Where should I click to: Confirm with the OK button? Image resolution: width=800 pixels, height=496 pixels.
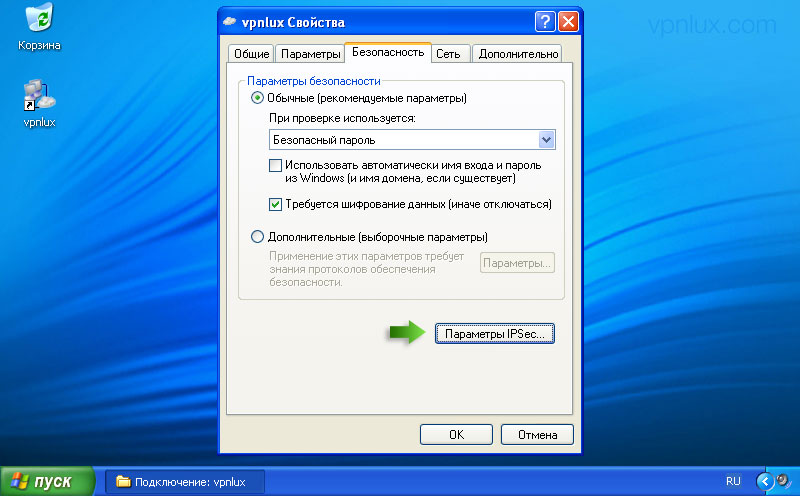(456, 435)
